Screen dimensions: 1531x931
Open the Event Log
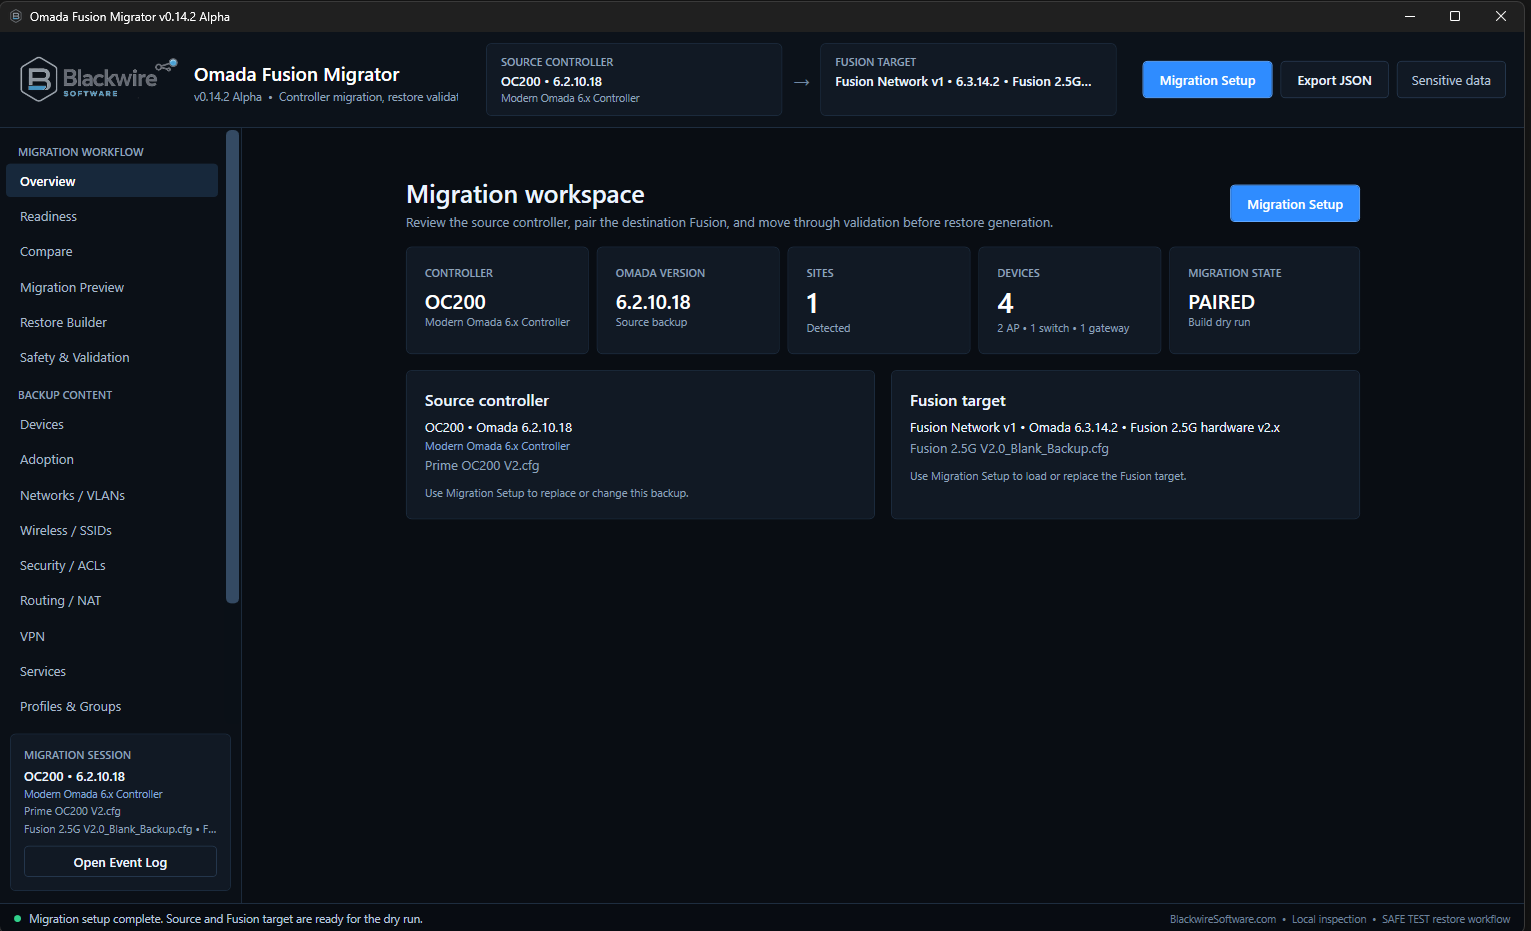coord(120,862)
